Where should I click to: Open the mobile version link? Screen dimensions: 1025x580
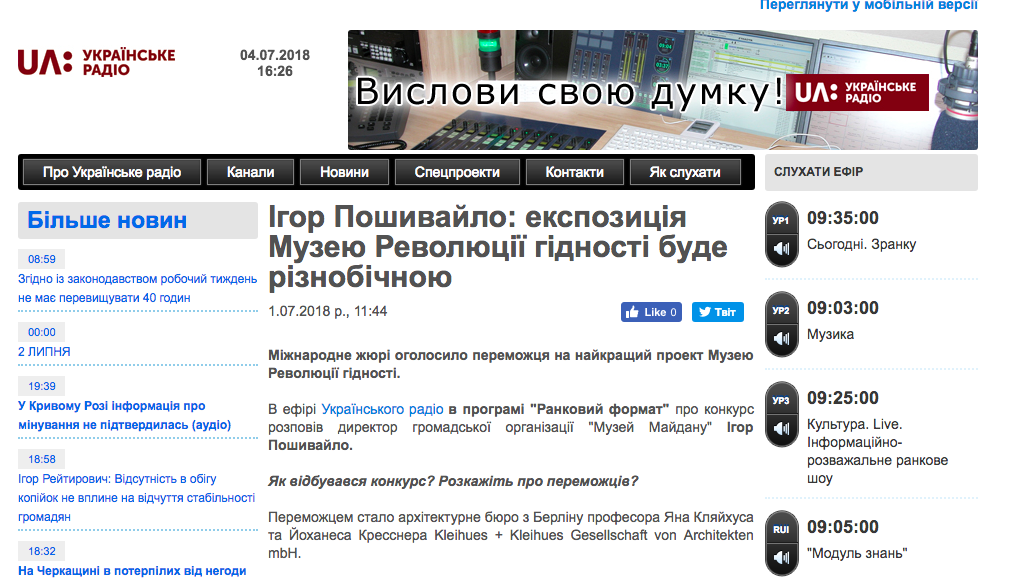(x=869, y=5)
